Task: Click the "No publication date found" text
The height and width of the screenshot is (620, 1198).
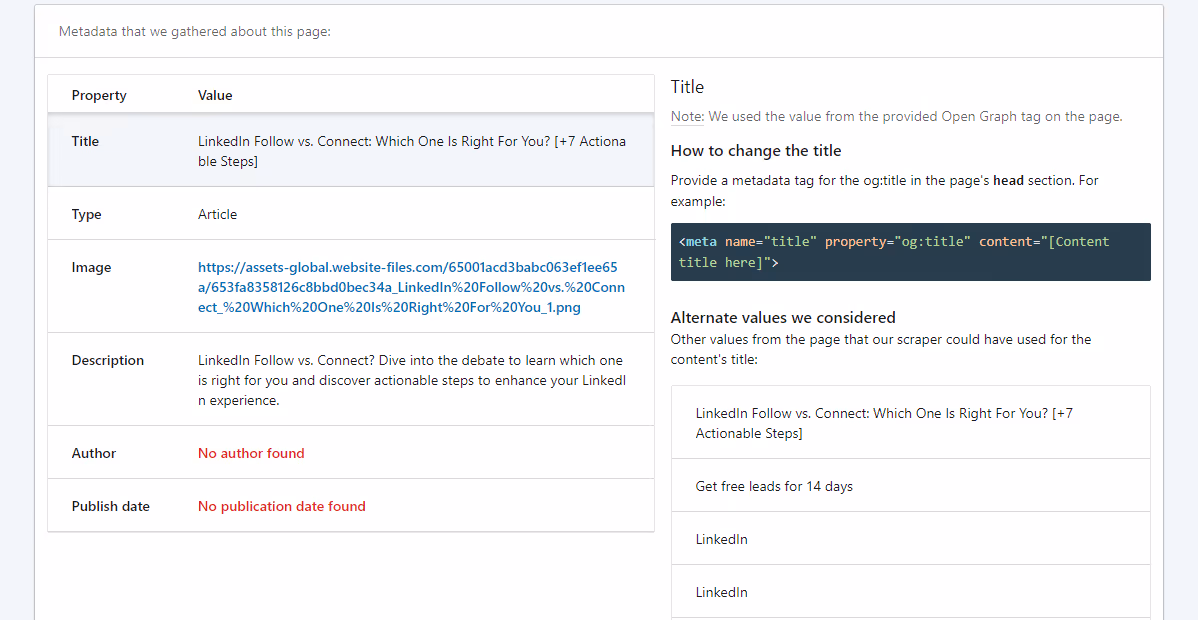Action: click(x=281, y=506)
